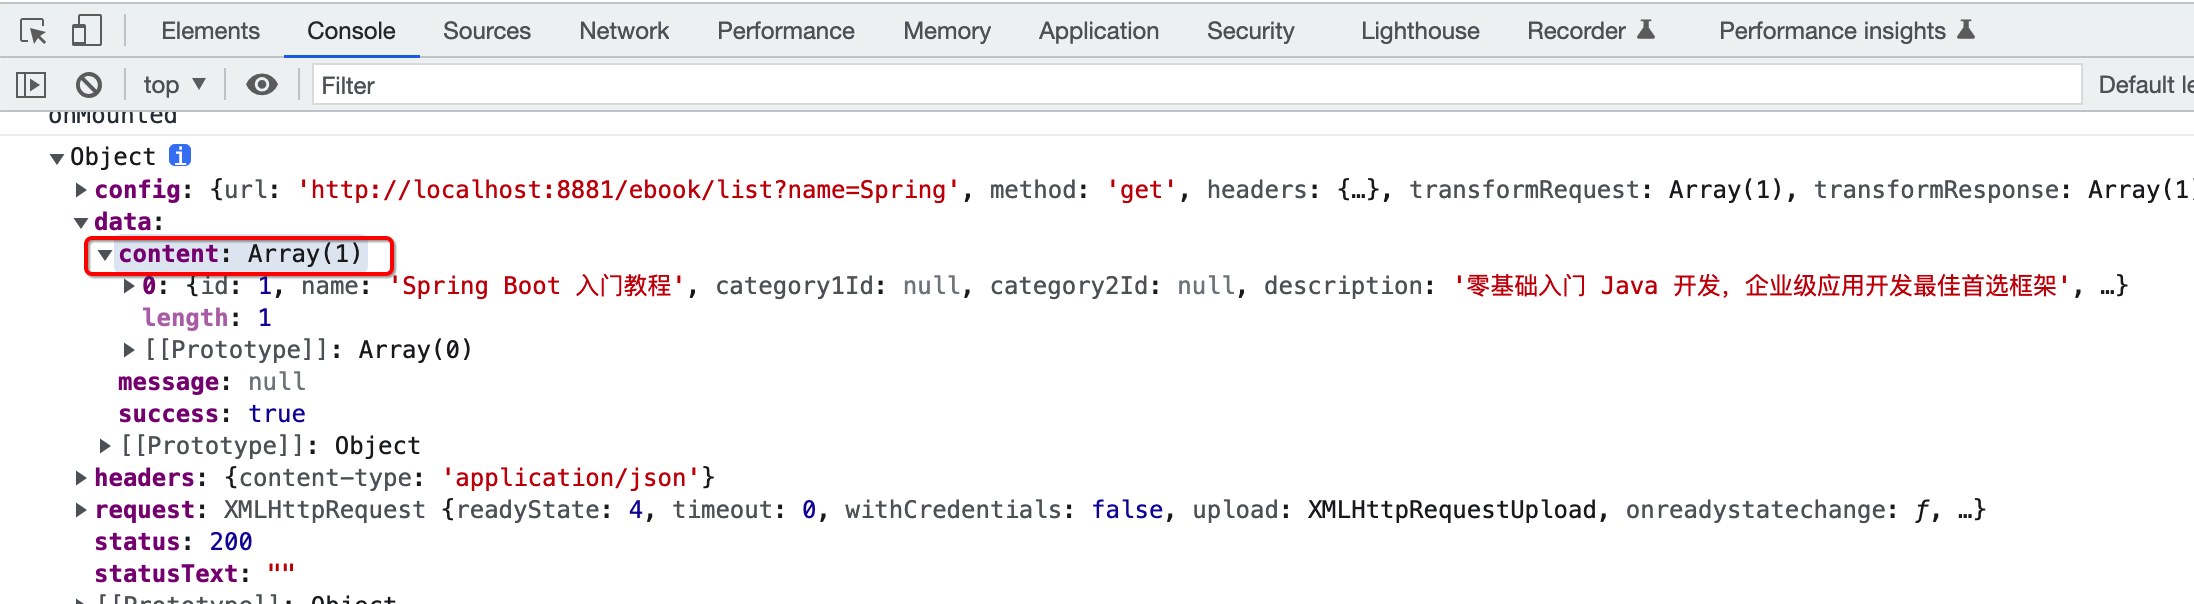Click the localhost:8881 ebook list URL string
The image size is (2194, 604).
(x=630, y=189)
